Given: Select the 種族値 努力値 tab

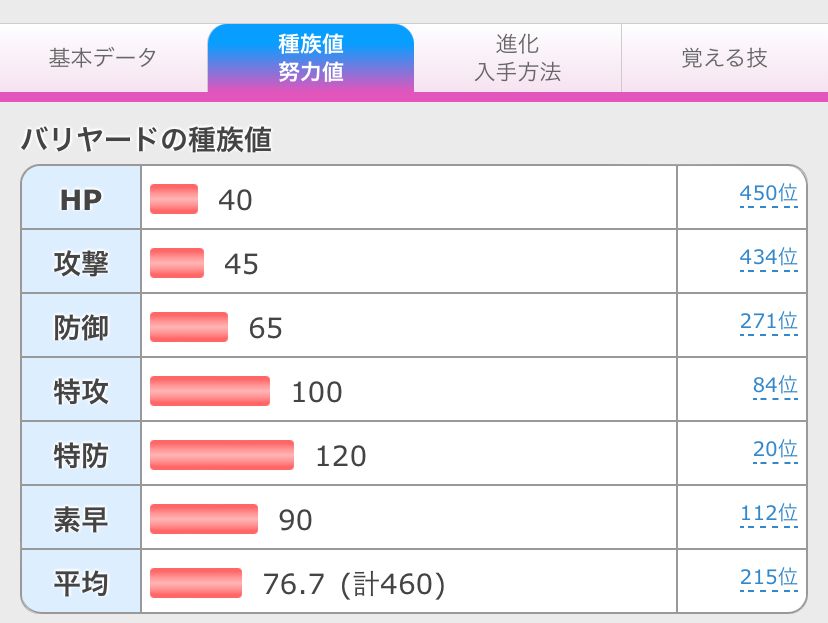Looking at the screenshot, I should click(x=310, y=58).
